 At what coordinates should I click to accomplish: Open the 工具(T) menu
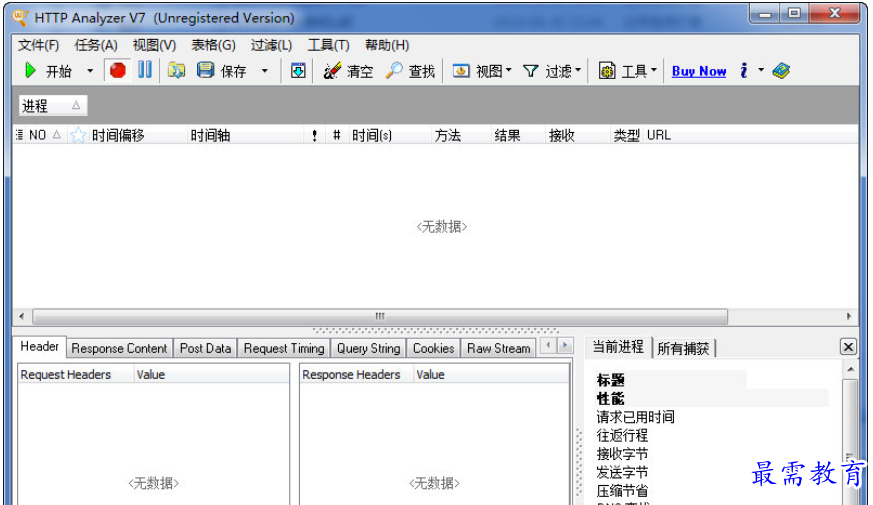328,45
